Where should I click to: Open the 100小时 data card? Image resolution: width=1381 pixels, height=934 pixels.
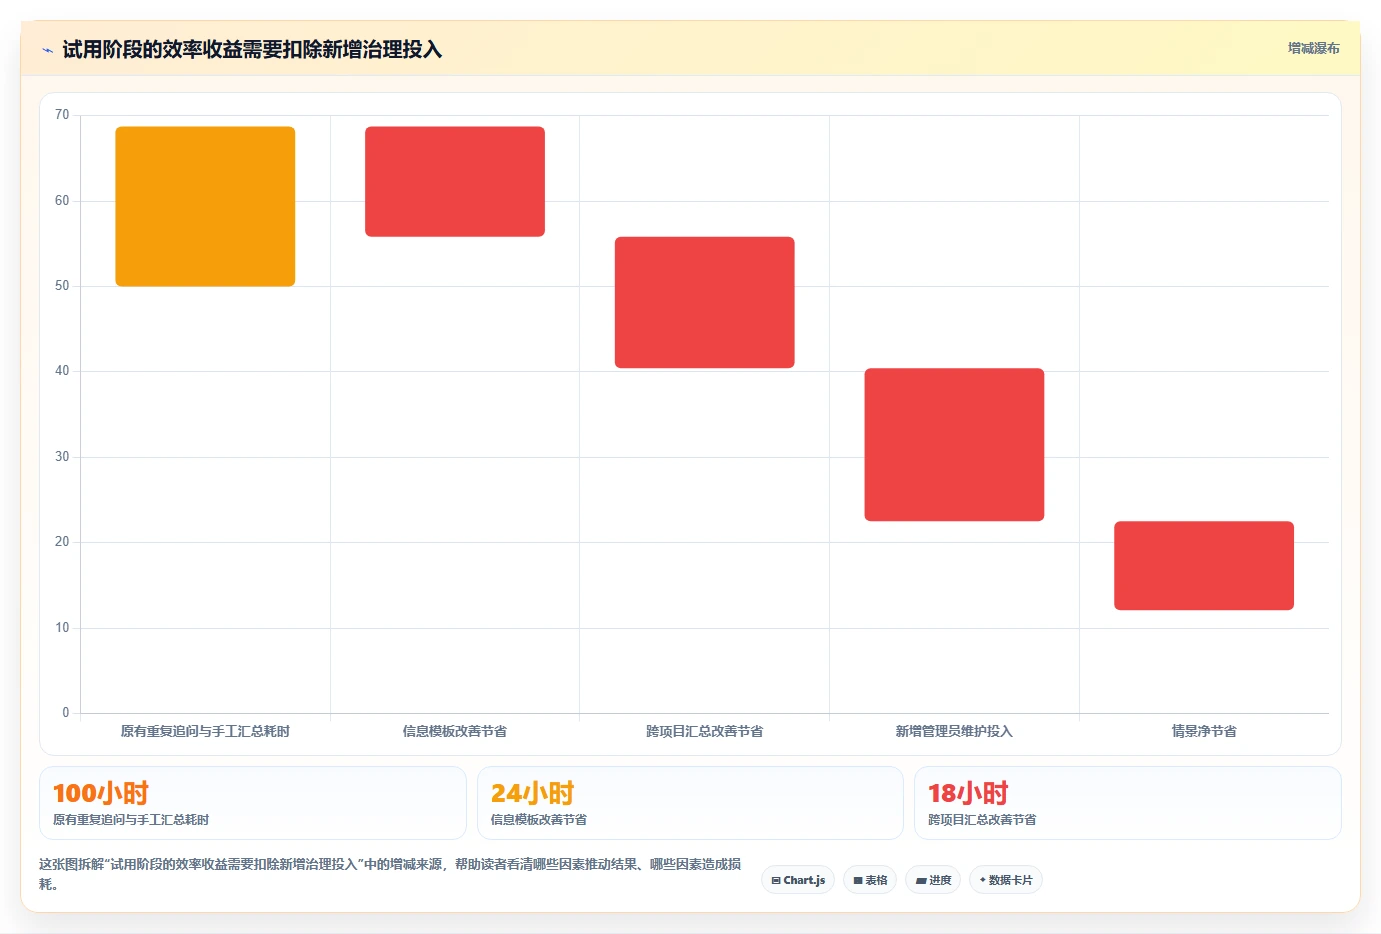[x=253, y=803]
